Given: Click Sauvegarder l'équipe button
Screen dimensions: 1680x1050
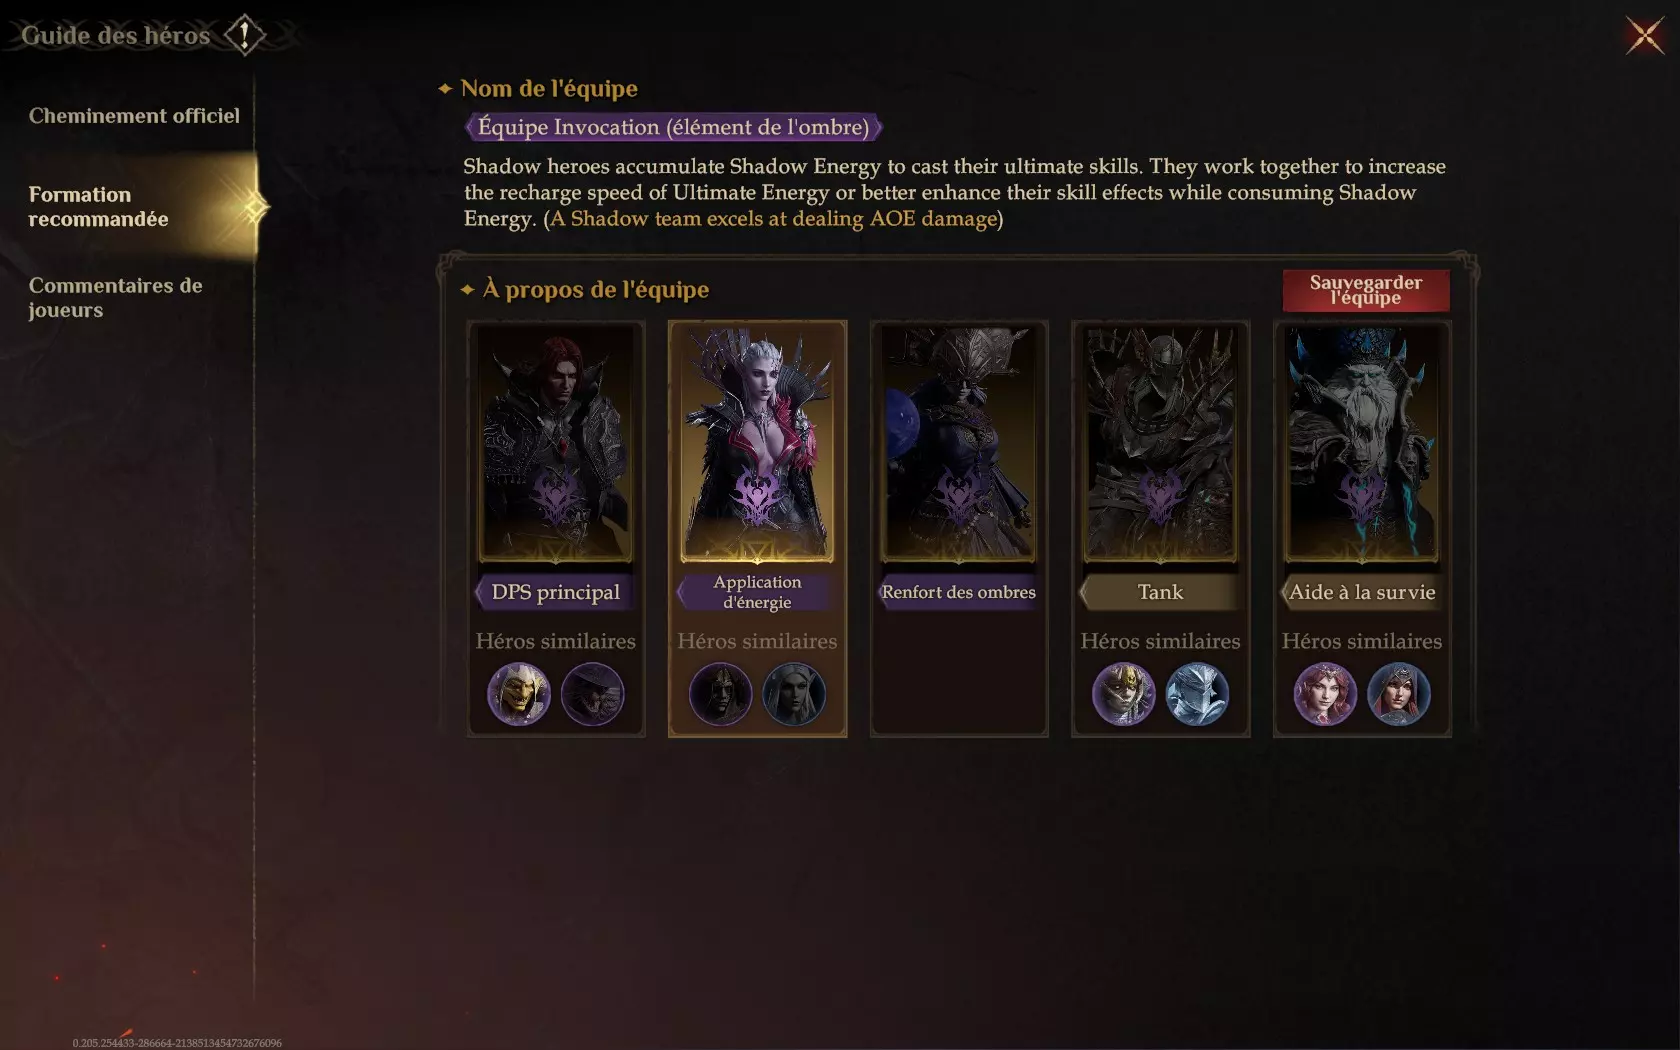Looking at the screenshot, I should 1366,290.
